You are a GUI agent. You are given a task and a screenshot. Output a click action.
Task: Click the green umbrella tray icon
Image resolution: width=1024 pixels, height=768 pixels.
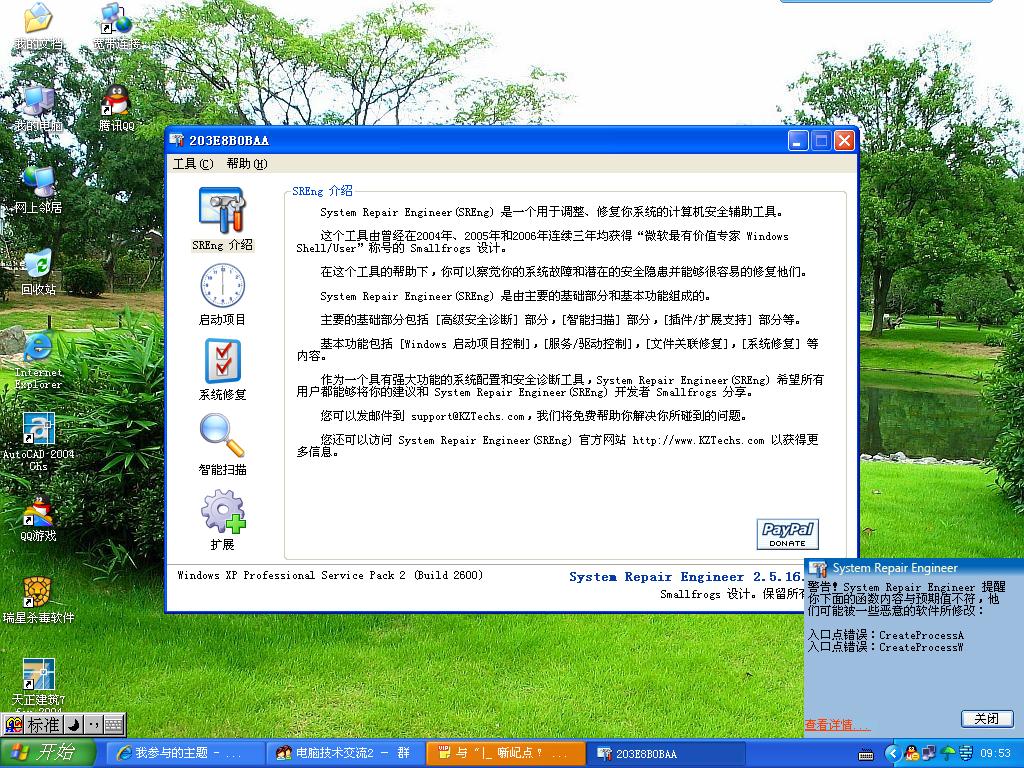coord(948,754)
